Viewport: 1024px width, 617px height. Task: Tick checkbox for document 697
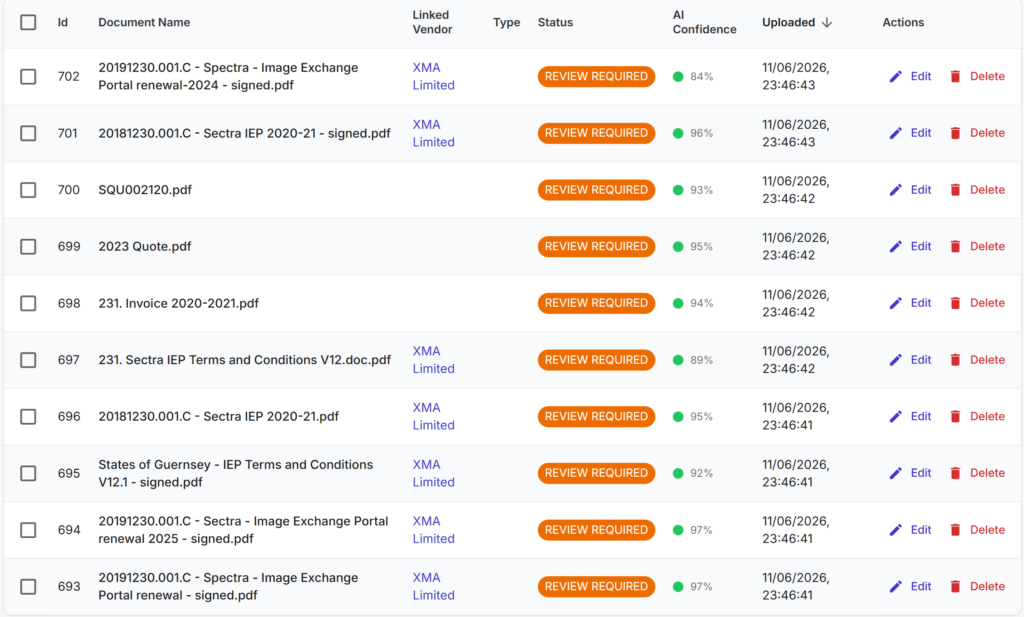(x=28, y=360)
